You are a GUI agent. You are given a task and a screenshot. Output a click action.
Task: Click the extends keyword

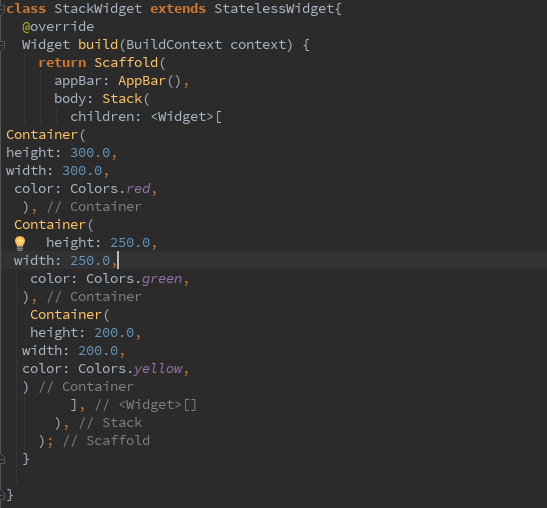(x=178, y=9)
